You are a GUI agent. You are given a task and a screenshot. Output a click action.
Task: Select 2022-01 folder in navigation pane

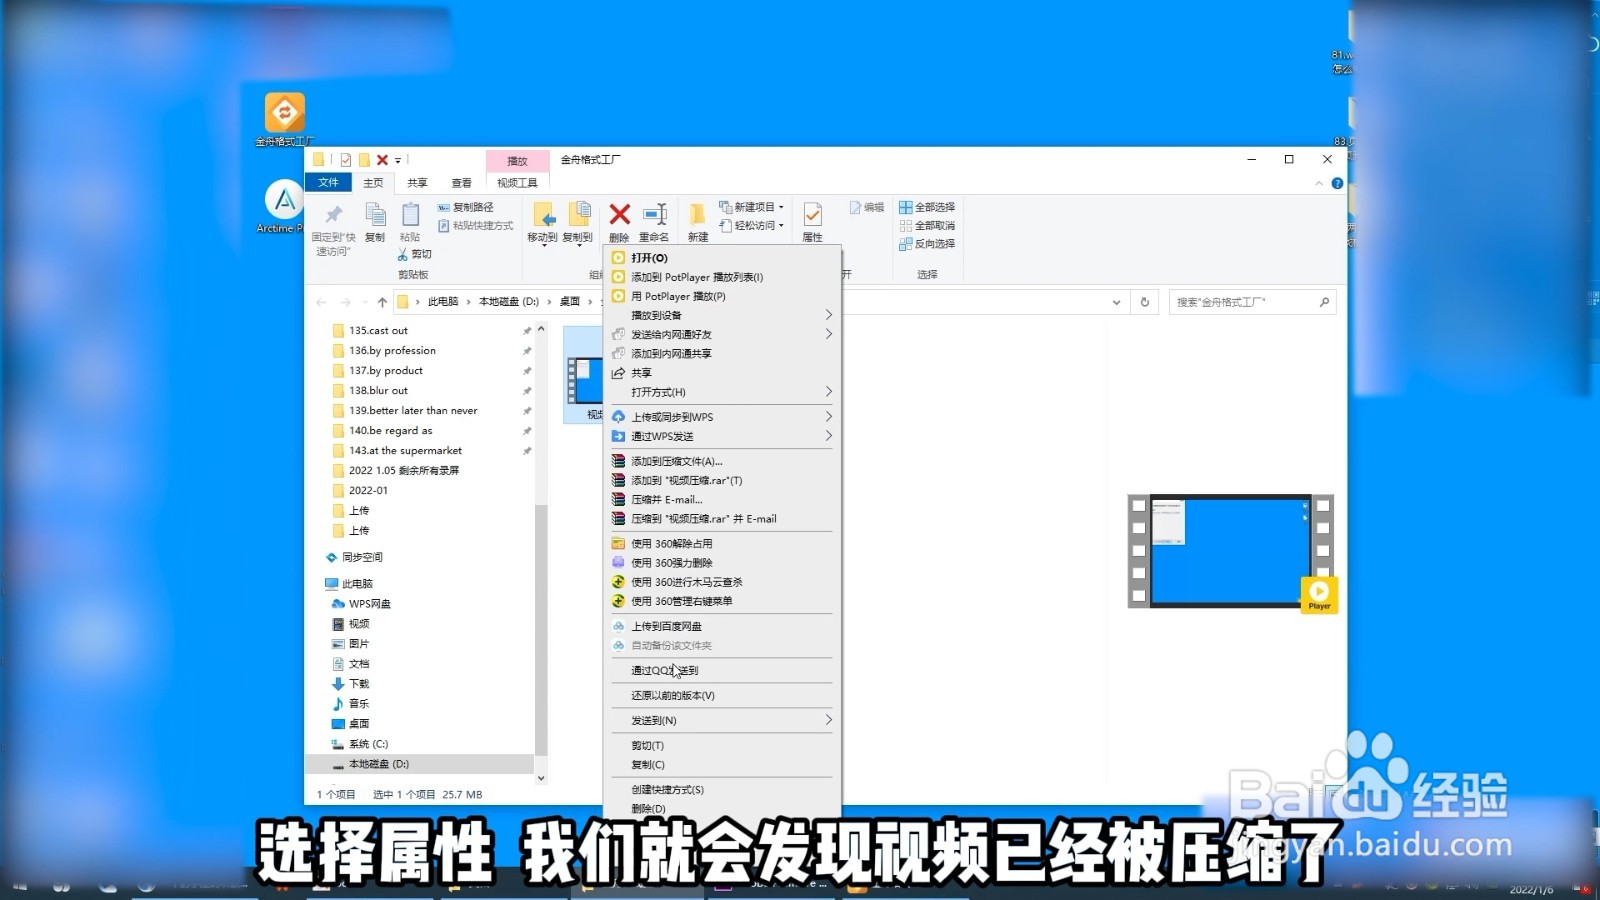coord(368,490)
